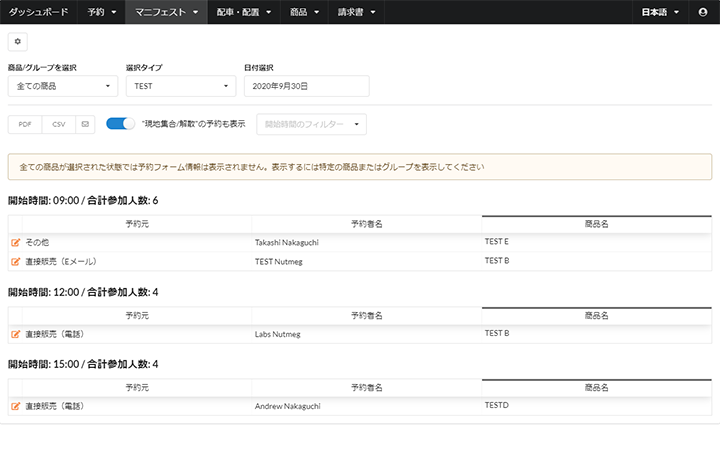Select the TEST Nutmeg name cell
The image size is (720, 450).
[366, 262]
